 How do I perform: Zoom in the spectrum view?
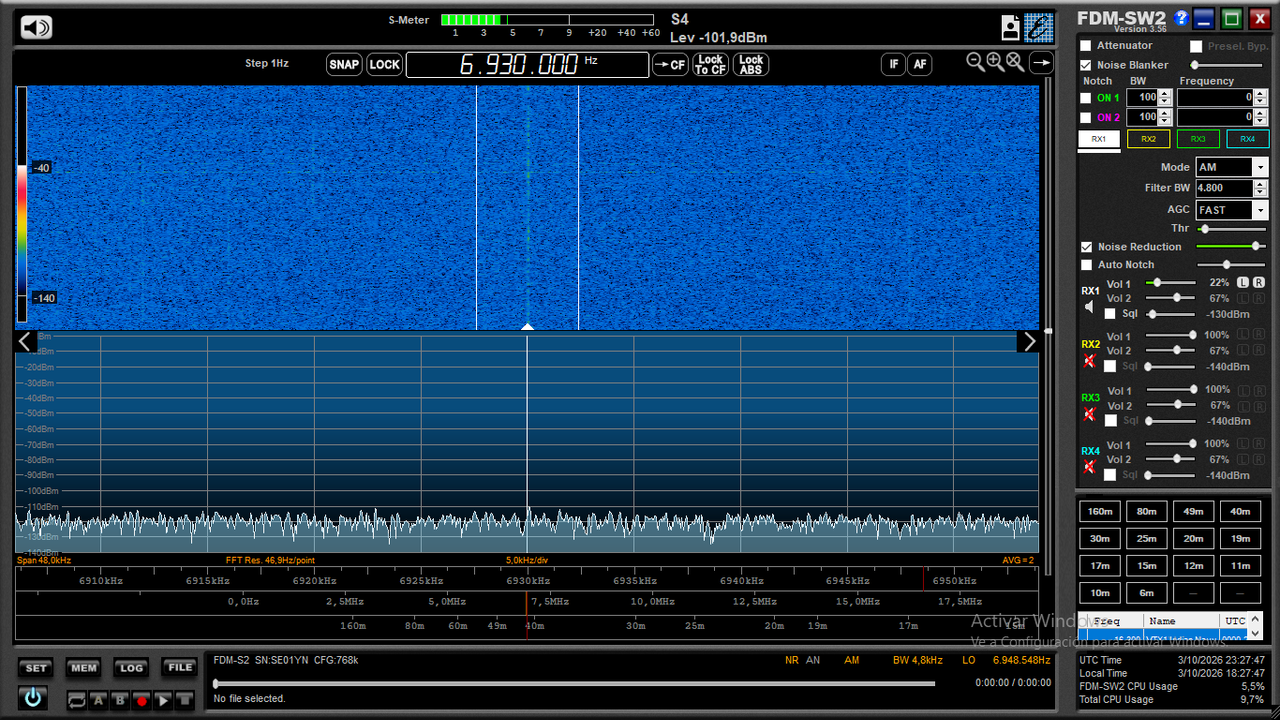pyautogui.click(x=995, y=62)
